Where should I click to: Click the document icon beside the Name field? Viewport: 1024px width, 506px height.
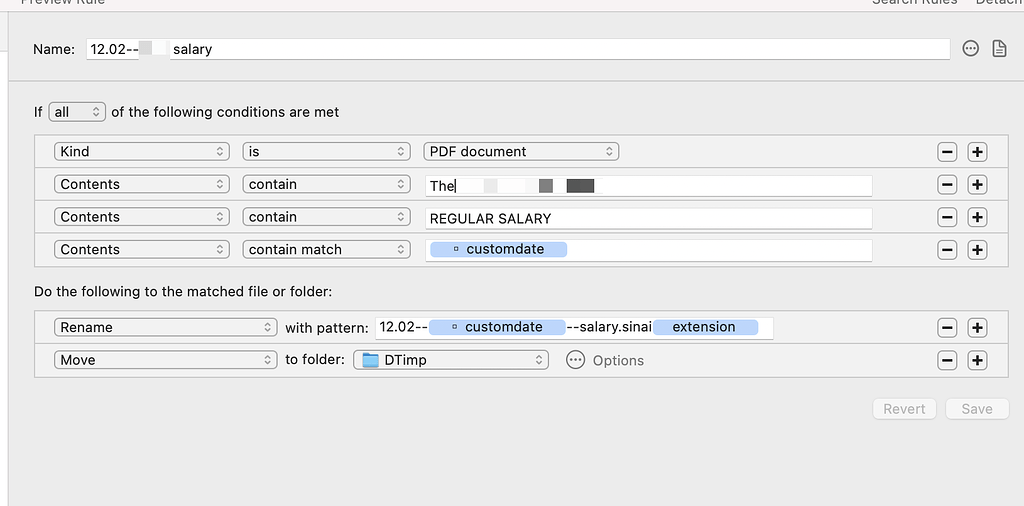[998, 49]
